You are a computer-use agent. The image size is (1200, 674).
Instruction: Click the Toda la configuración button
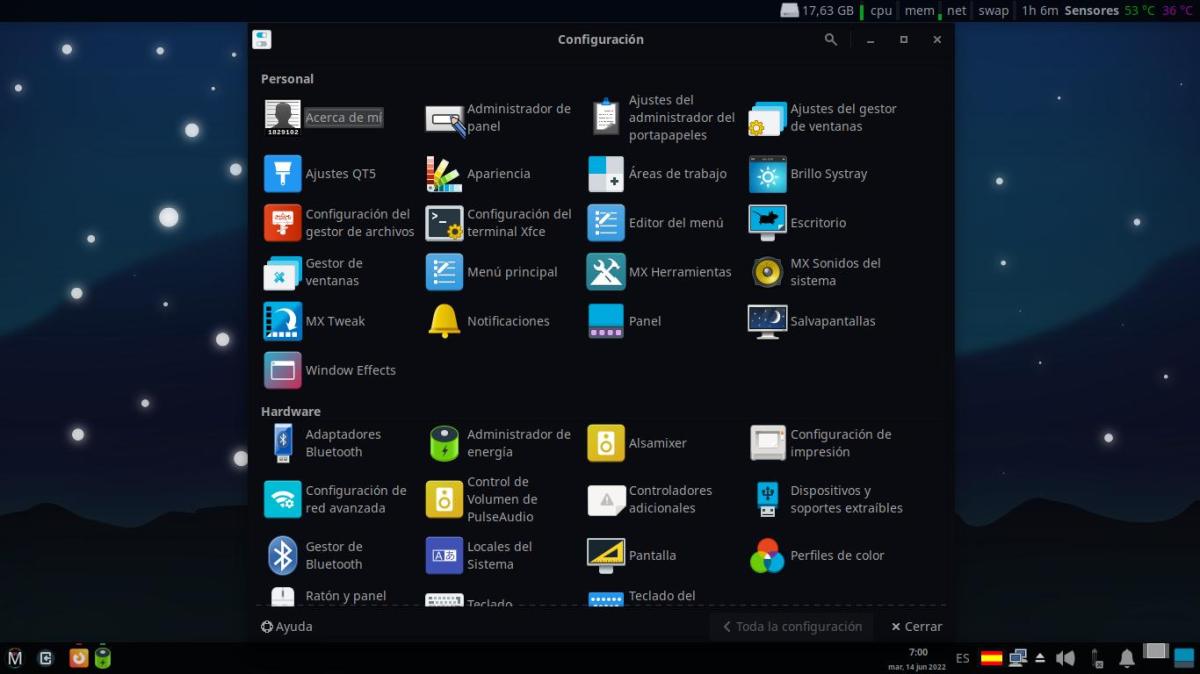791,627
